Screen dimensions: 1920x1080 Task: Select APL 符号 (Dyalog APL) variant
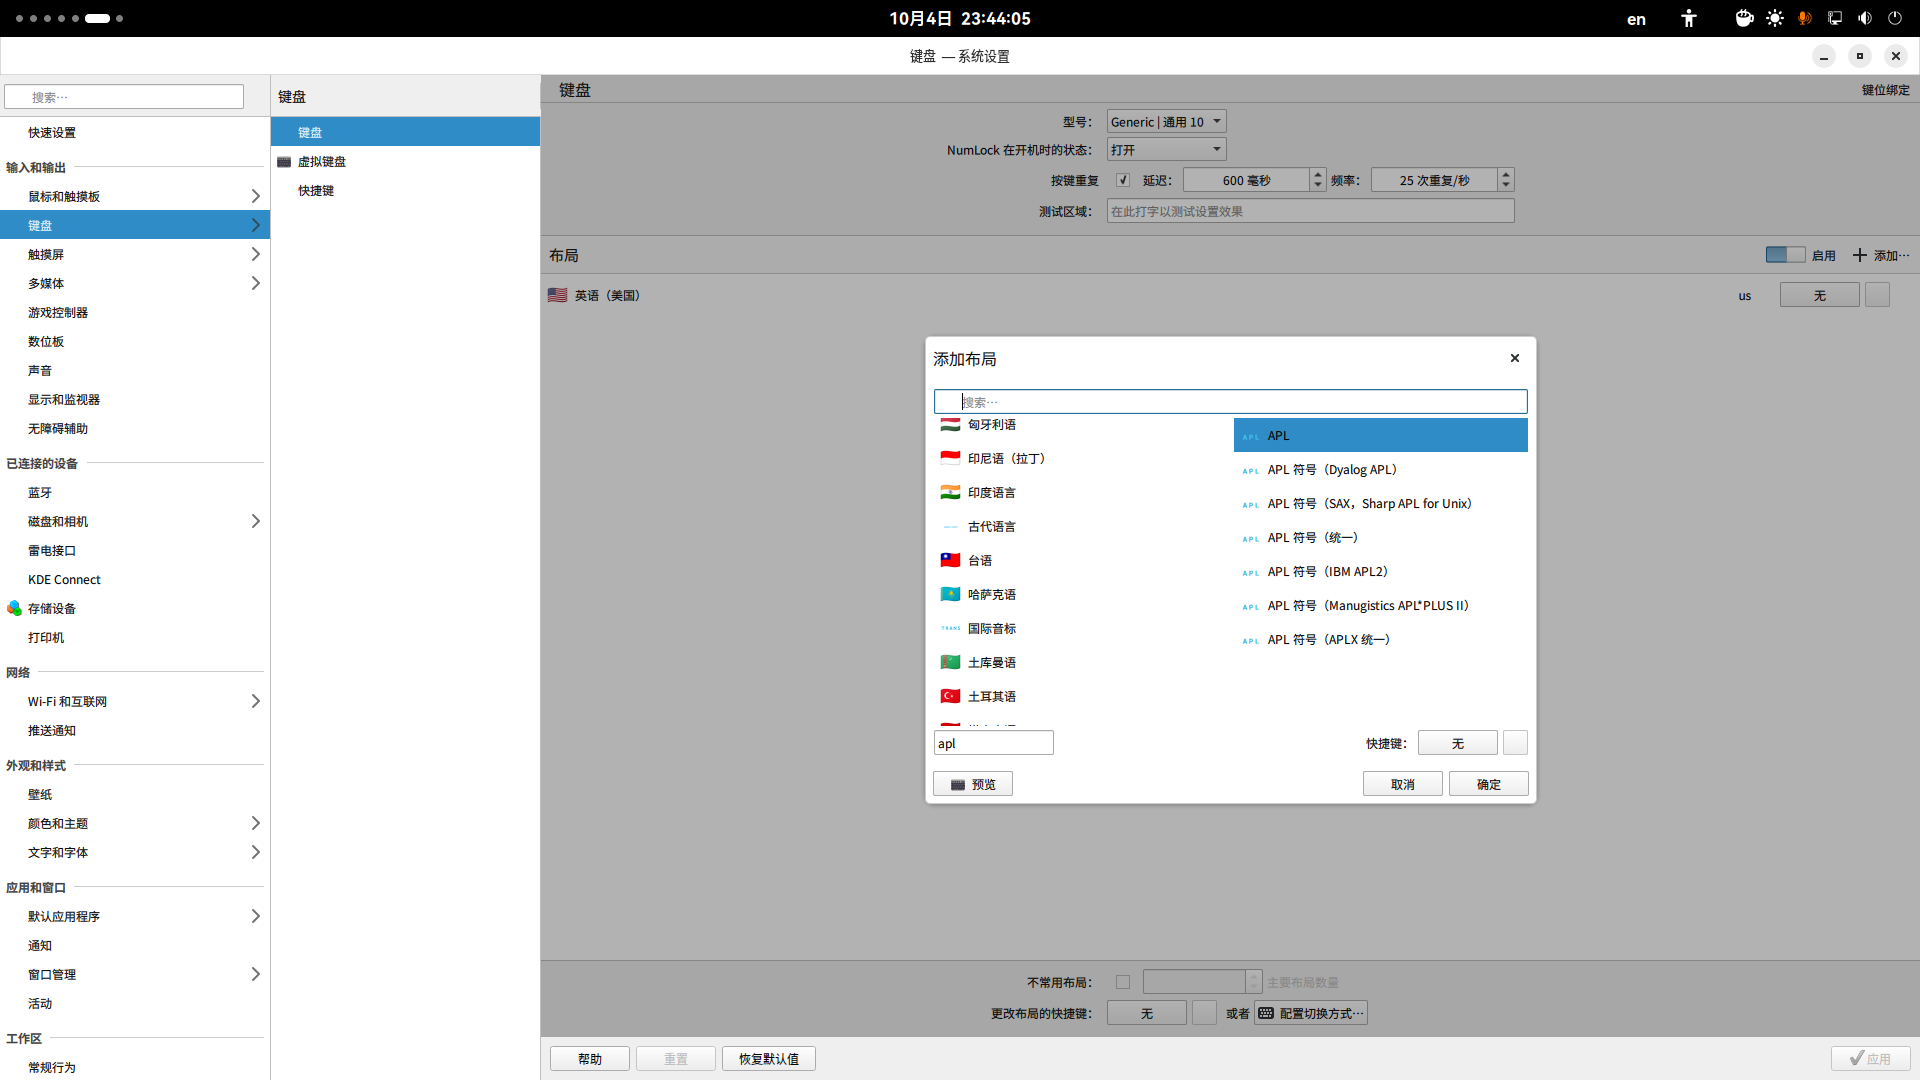(1332, 470)
